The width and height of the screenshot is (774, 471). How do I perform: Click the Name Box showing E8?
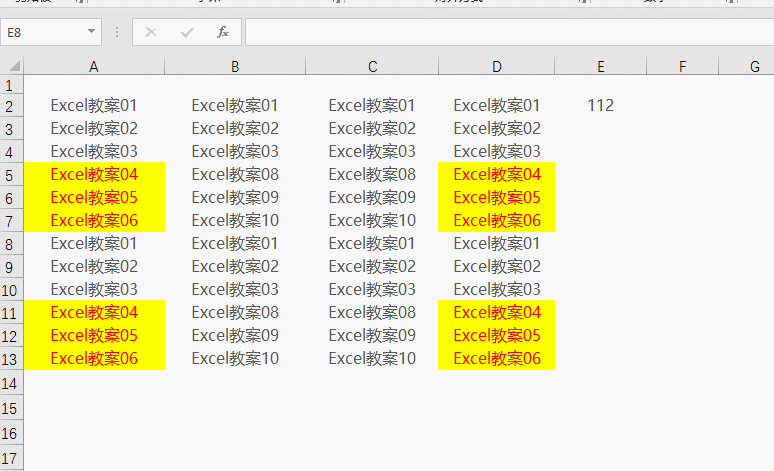coord(51,32)
